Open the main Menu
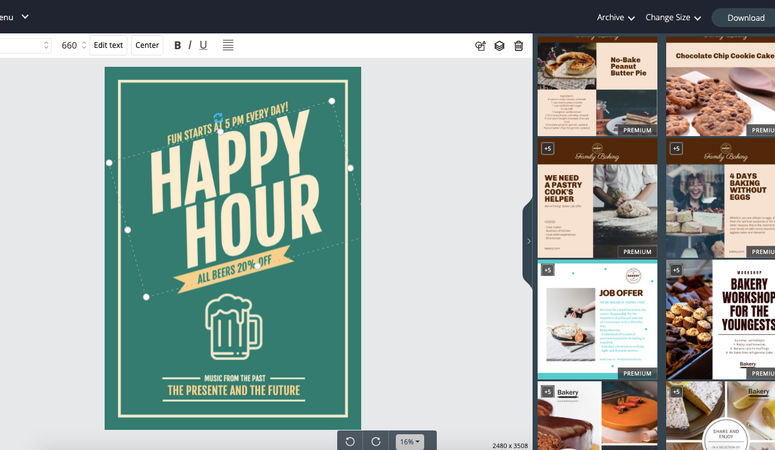This screenshot has height=450, width=775. 14,17
